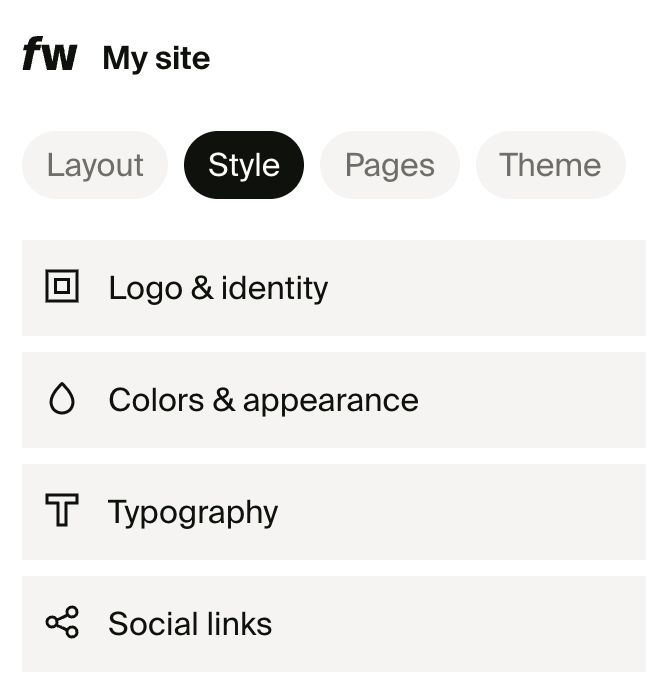Expand the Logo & identity row panel

[334, 288]
